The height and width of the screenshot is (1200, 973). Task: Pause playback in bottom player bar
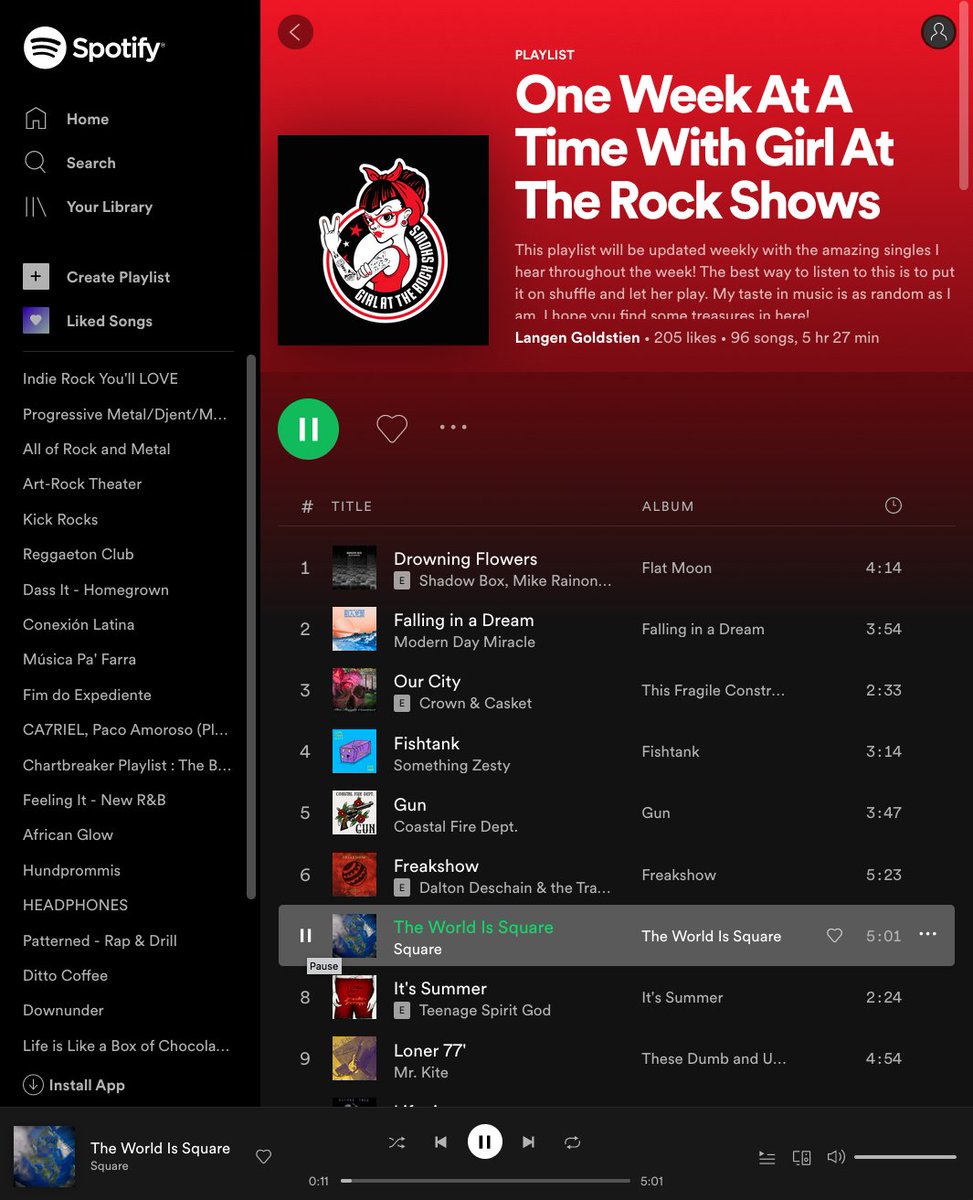pyautogui.click(x=484, y=1142)
